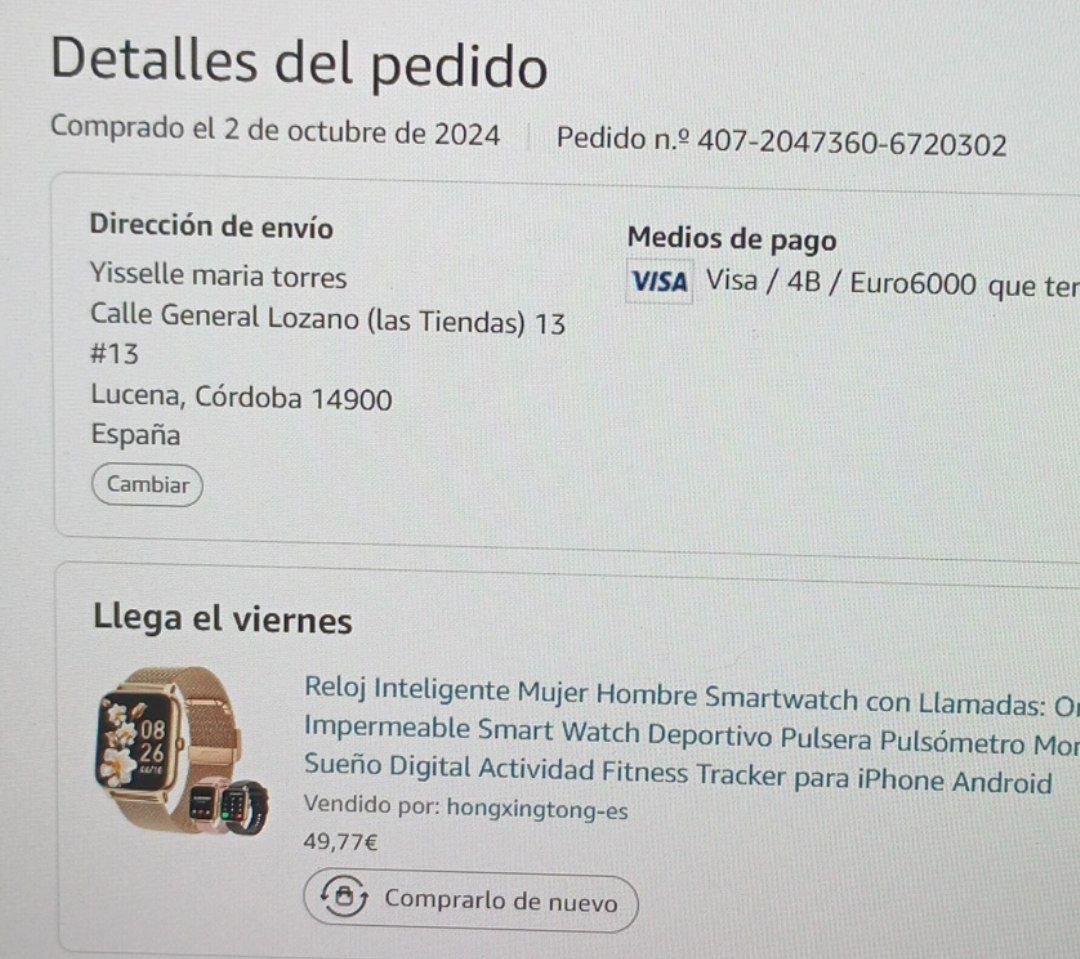Select the Lucena, Córdoba 14900 line
The height and width of the screenshot is (959, 1080).
[x=241, y=397]
